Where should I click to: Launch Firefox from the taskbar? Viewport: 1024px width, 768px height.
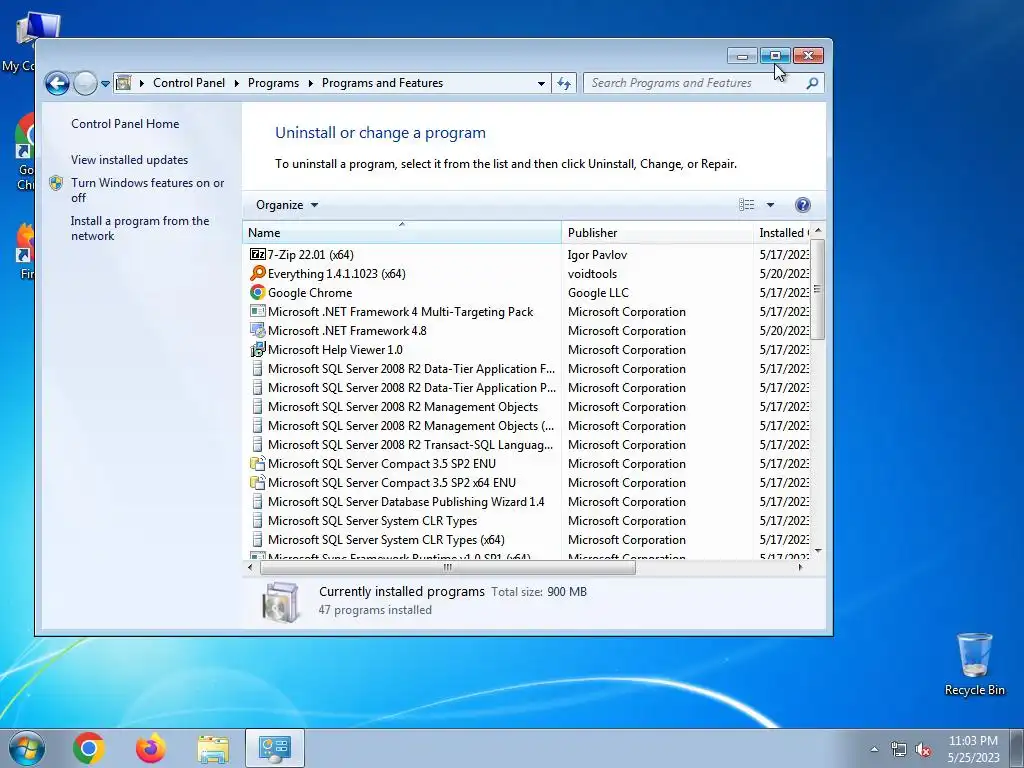(151, 748)
